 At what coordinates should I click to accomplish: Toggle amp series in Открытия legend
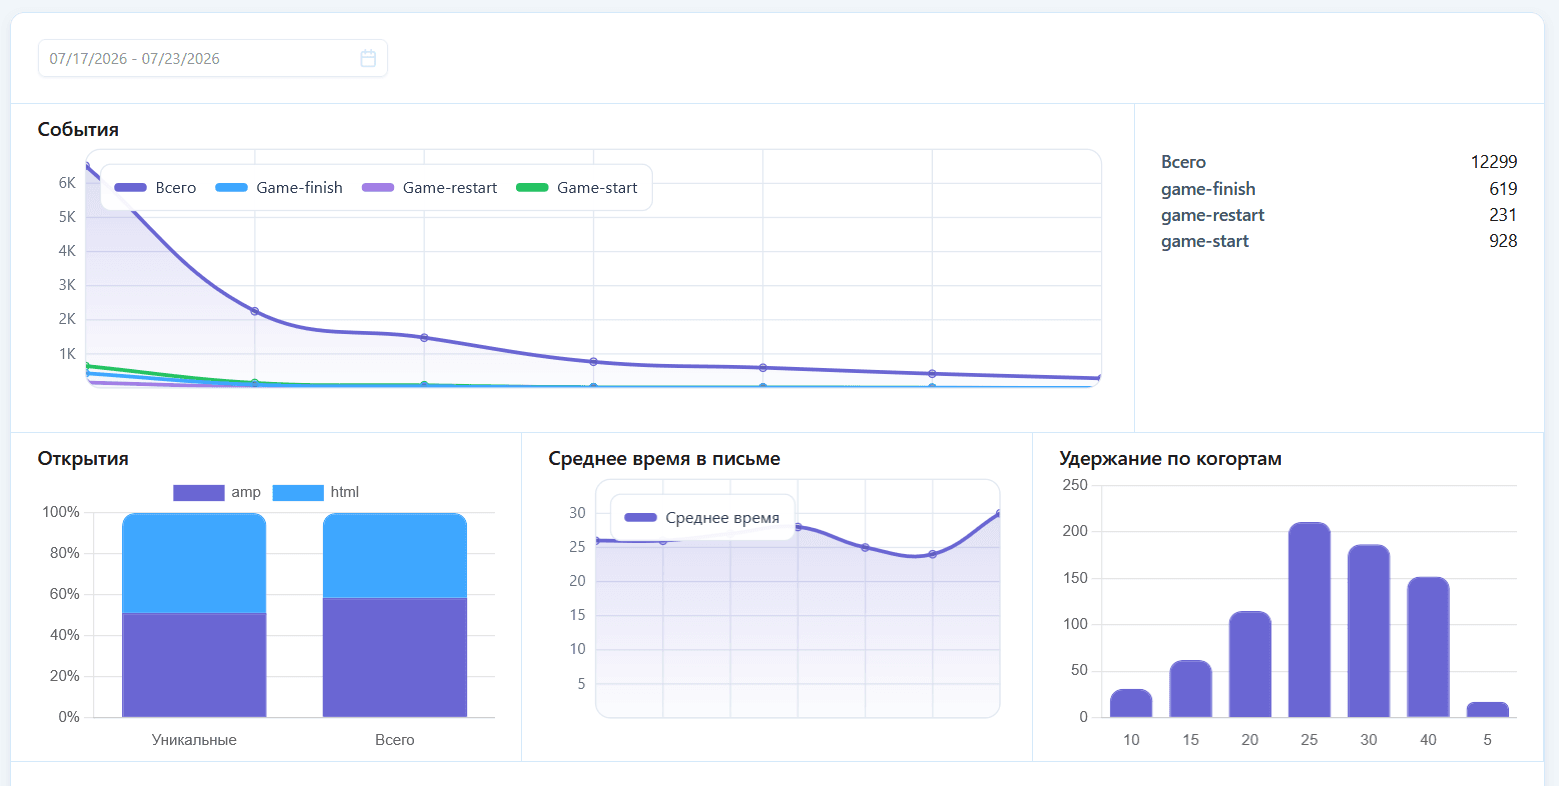point(217,492)
